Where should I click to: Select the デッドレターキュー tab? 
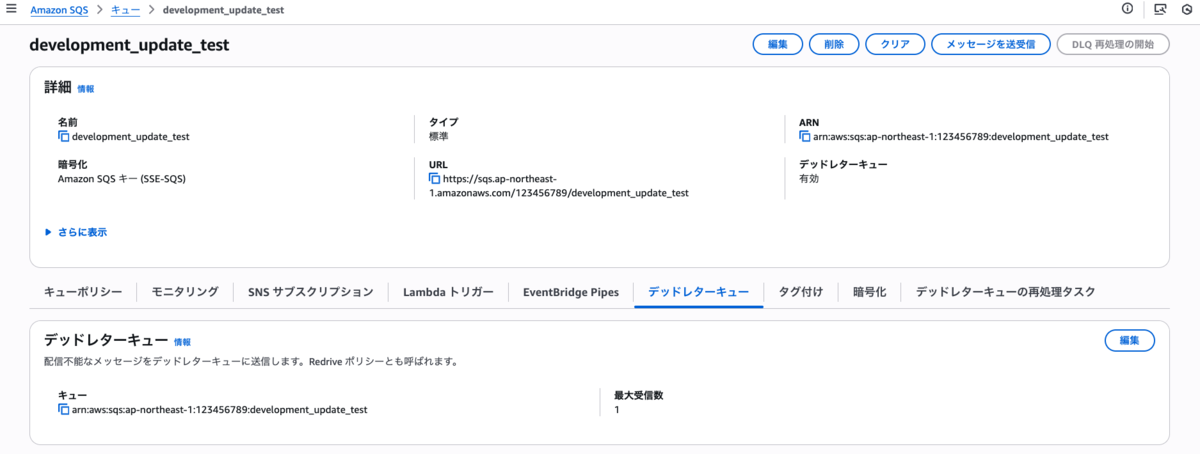(x=699, y=292)
